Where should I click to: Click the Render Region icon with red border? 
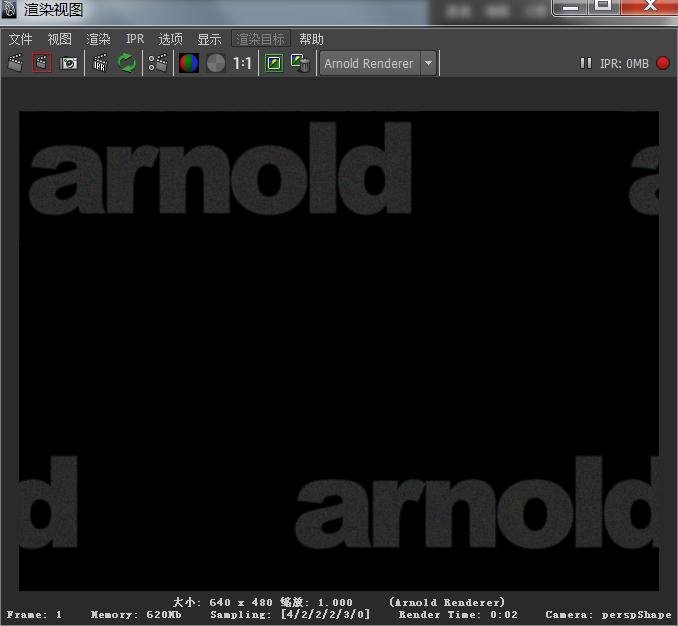point(42,63)
